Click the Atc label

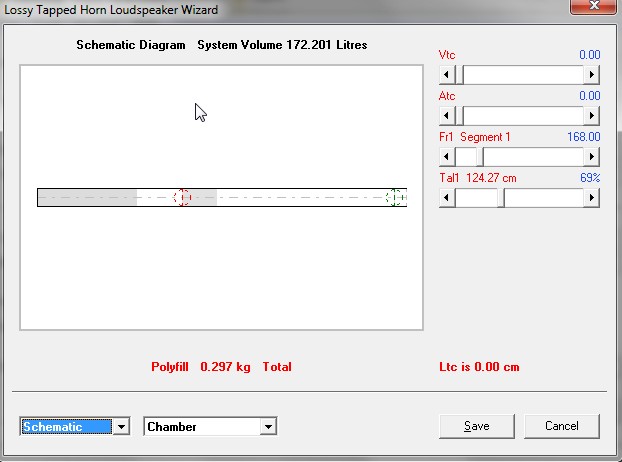point(447,96)
